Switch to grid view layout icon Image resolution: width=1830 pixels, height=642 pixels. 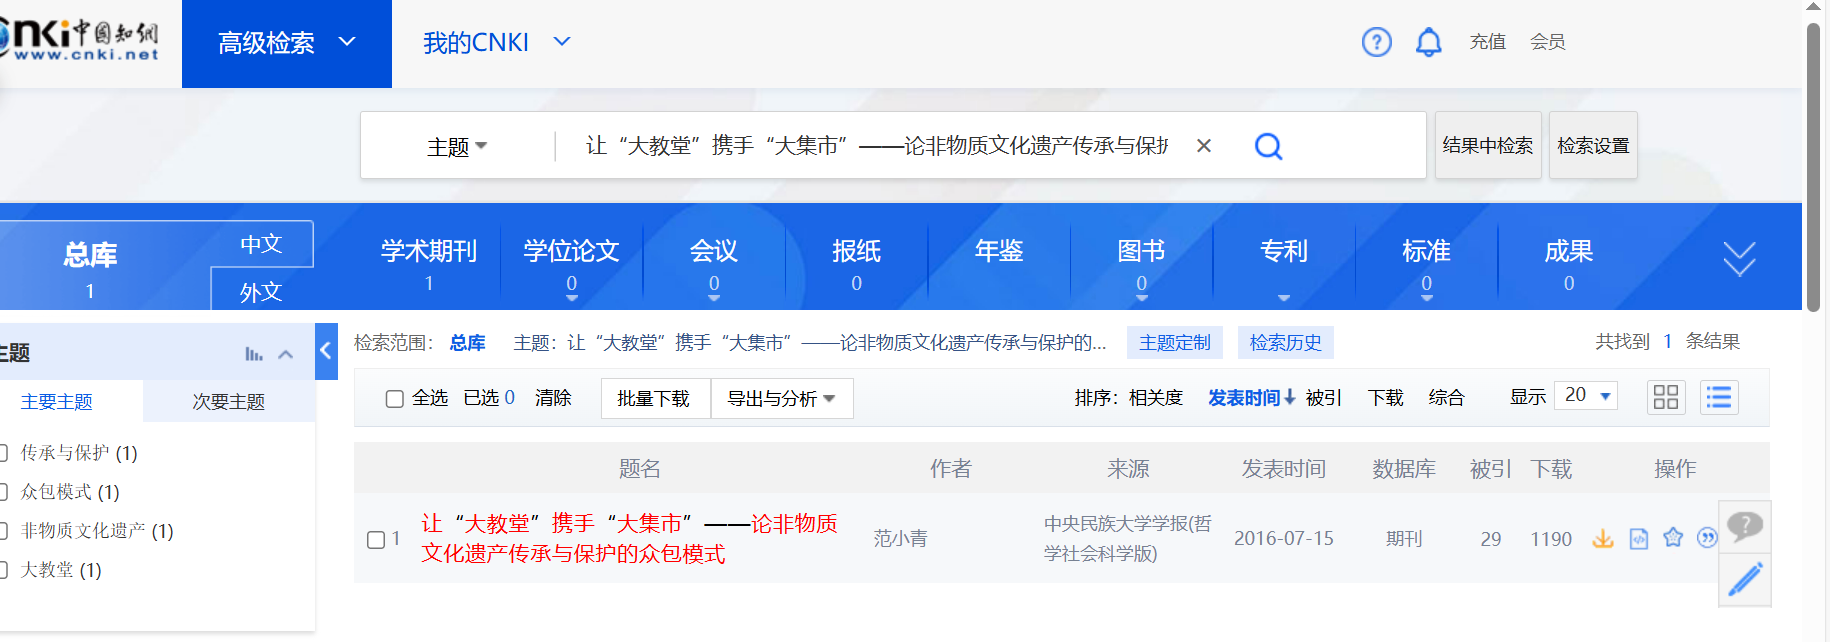(x=1666, y=398)
